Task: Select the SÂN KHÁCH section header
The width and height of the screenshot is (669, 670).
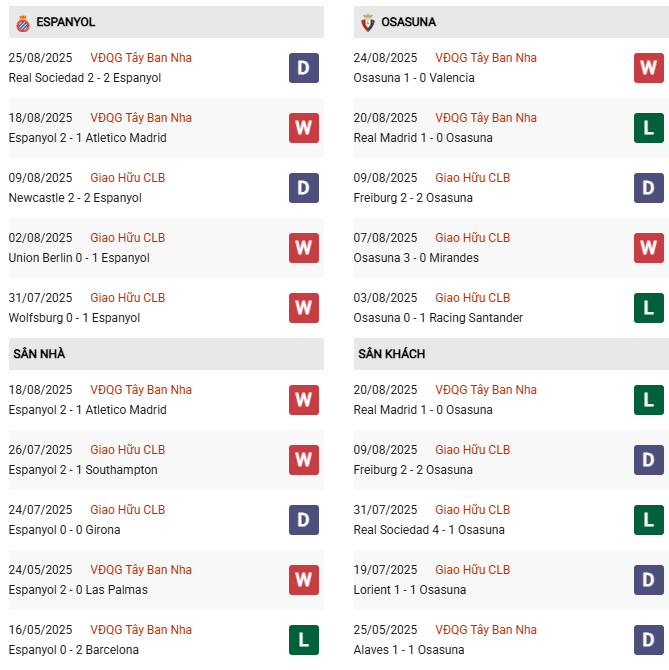Action: point(391,354)
